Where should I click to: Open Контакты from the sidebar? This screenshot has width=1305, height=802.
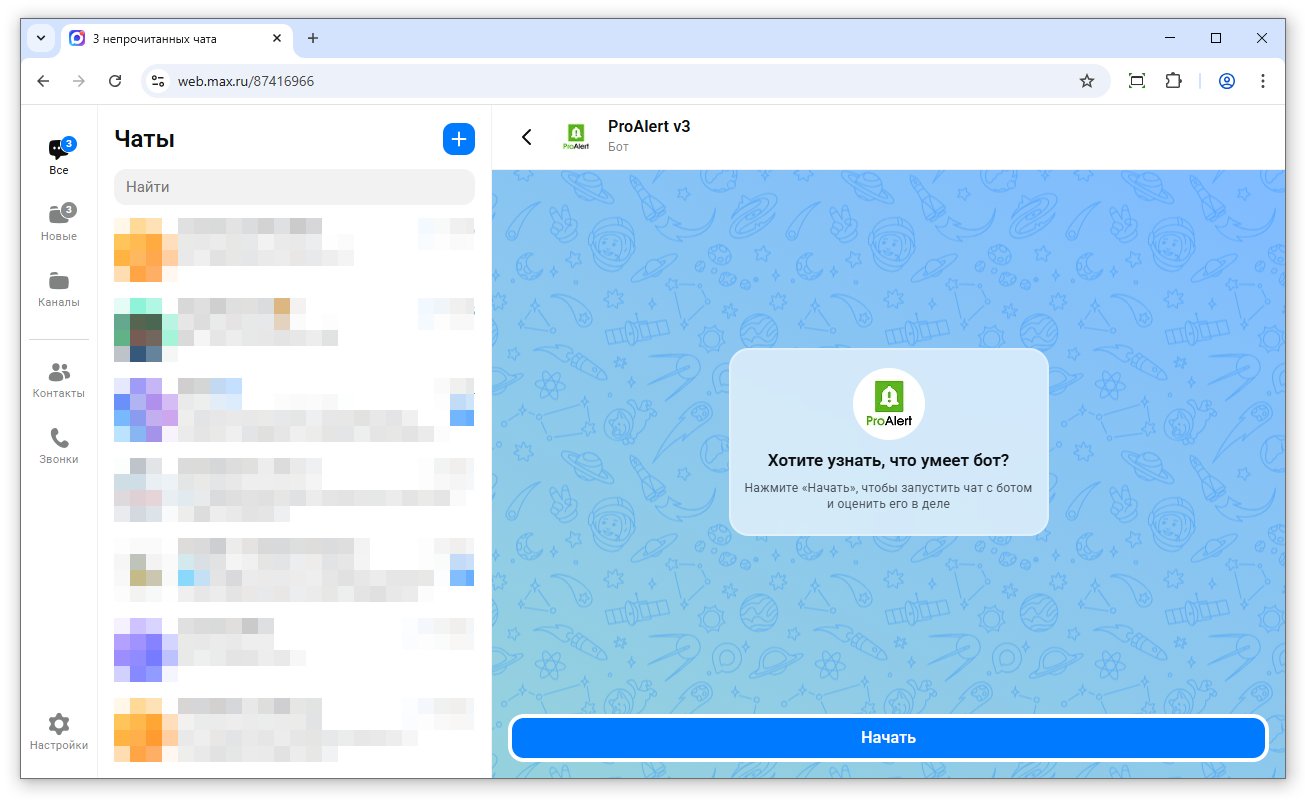(x=59, y=380)
